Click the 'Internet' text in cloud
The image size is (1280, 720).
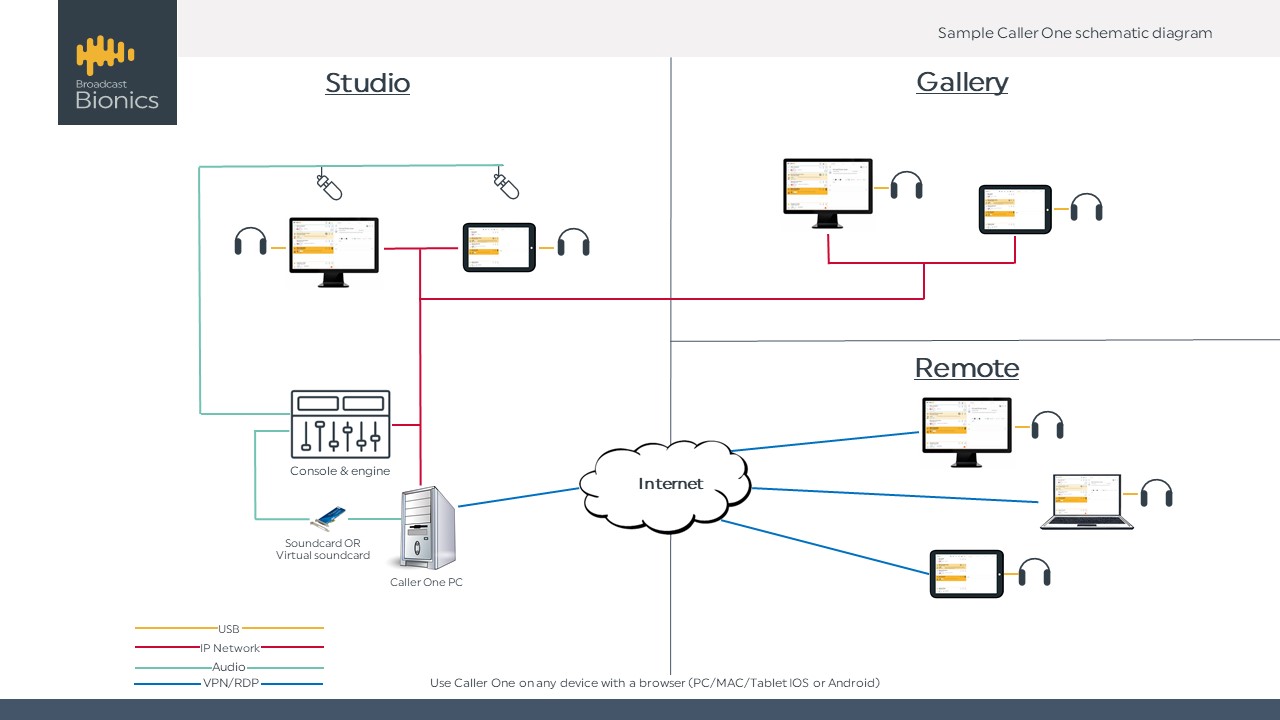coord(671,484)
